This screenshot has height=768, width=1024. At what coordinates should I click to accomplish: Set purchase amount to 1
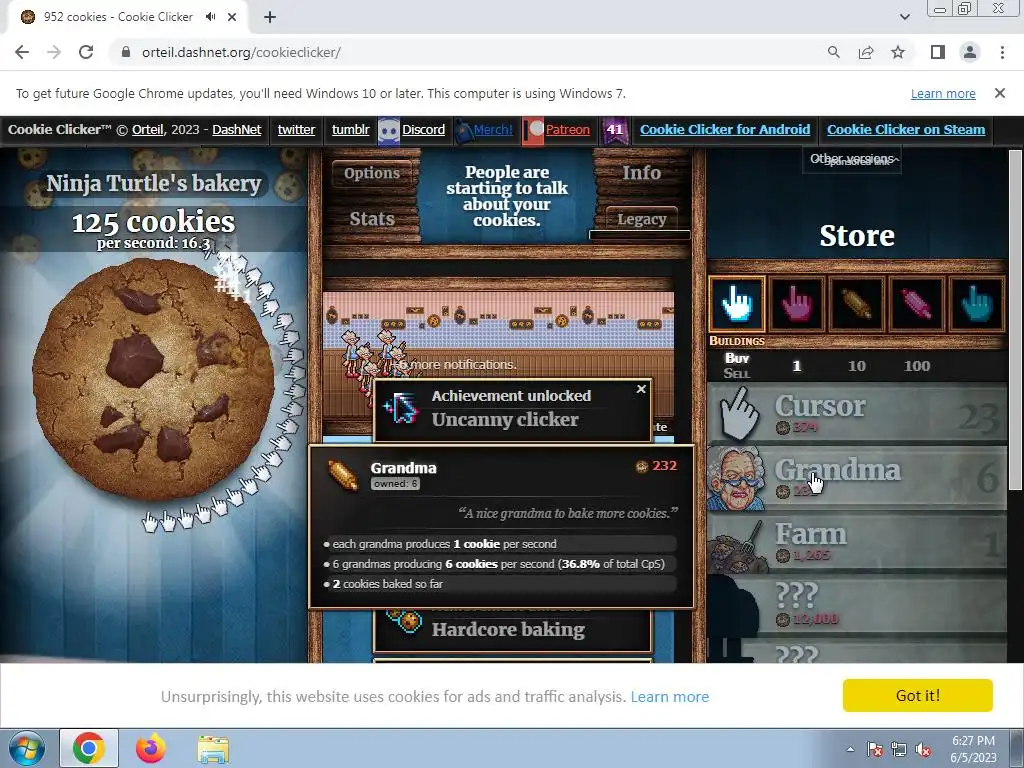point(796,366)
